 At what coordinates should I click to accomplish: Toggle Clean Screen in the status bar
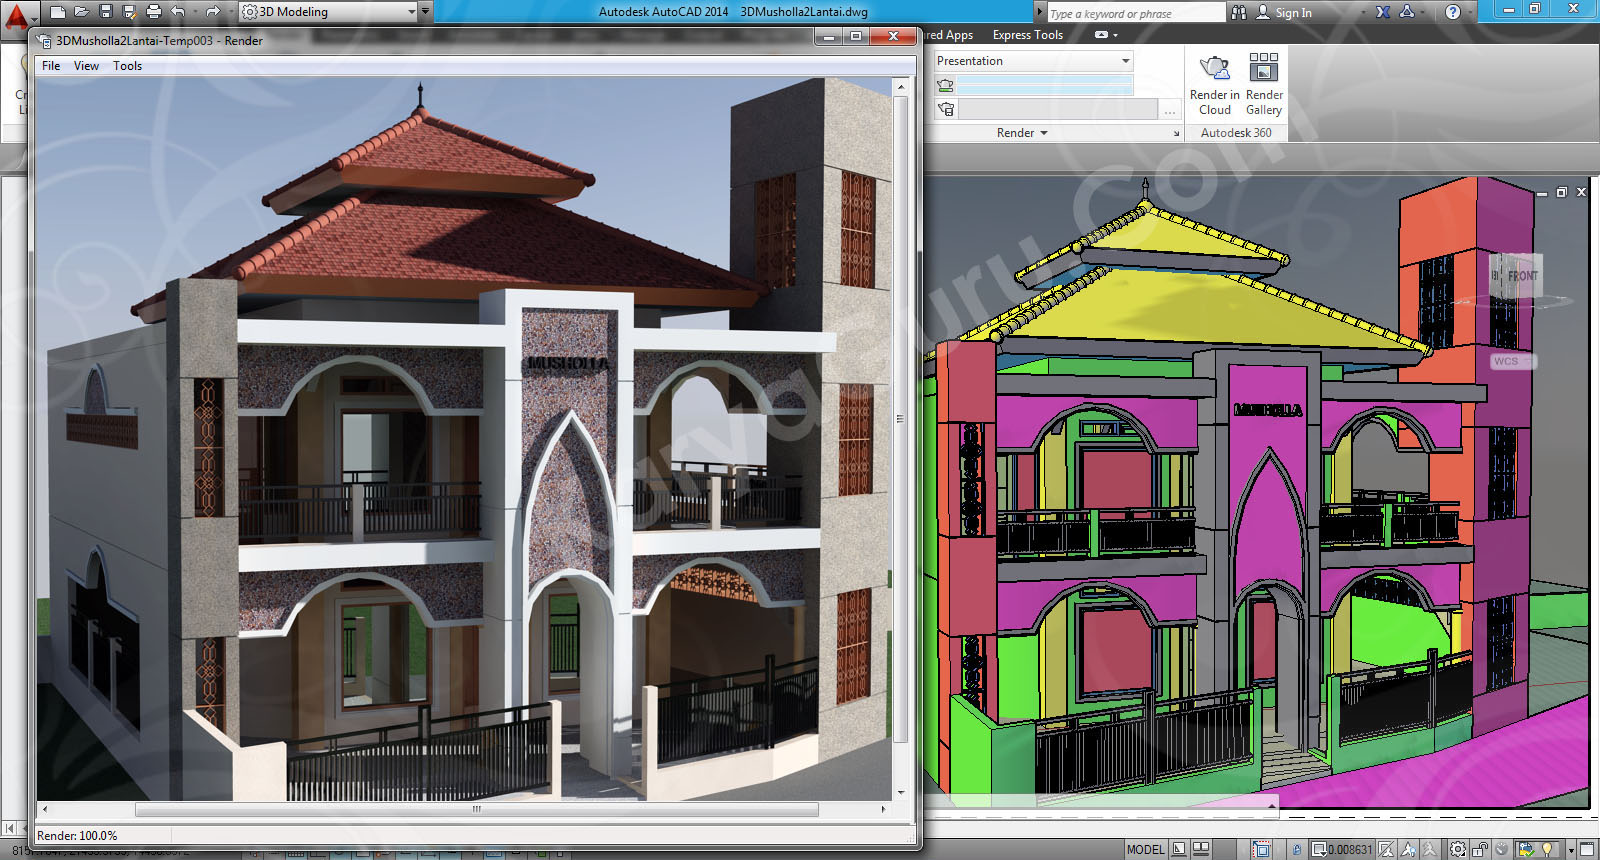tap(1588, 850)
